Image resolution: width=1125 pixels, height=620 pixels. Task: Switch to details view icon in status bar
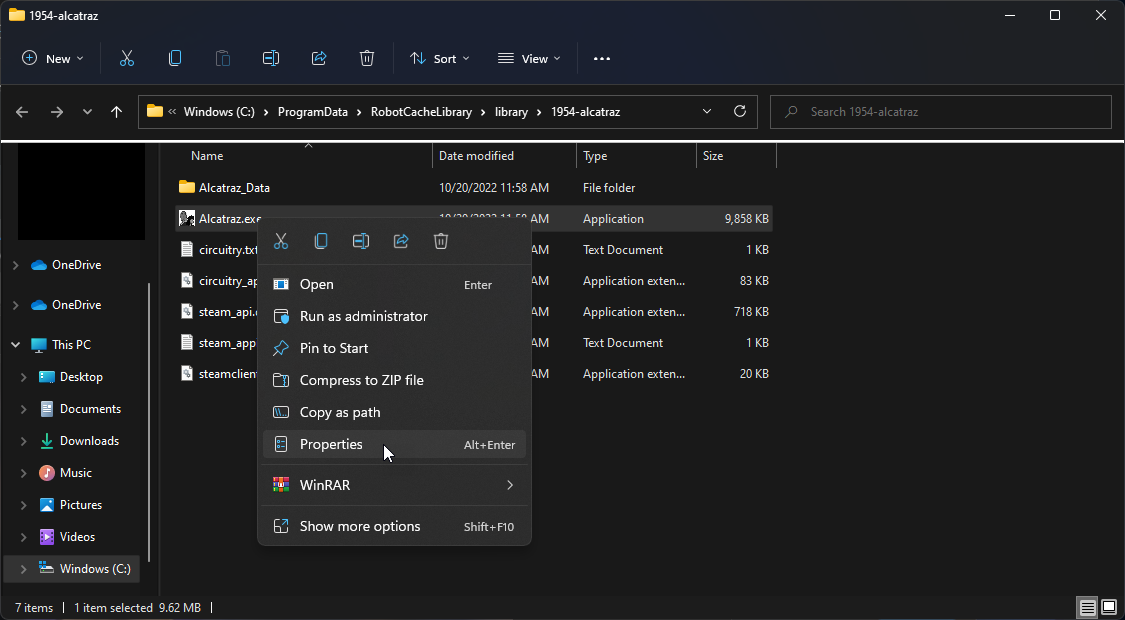(x=1088, y=608)
